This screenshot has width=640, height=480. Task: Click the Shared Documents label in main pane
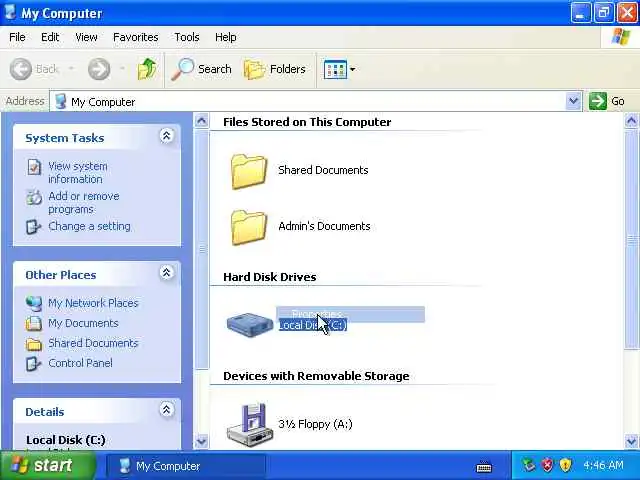(x=323, y=170)
